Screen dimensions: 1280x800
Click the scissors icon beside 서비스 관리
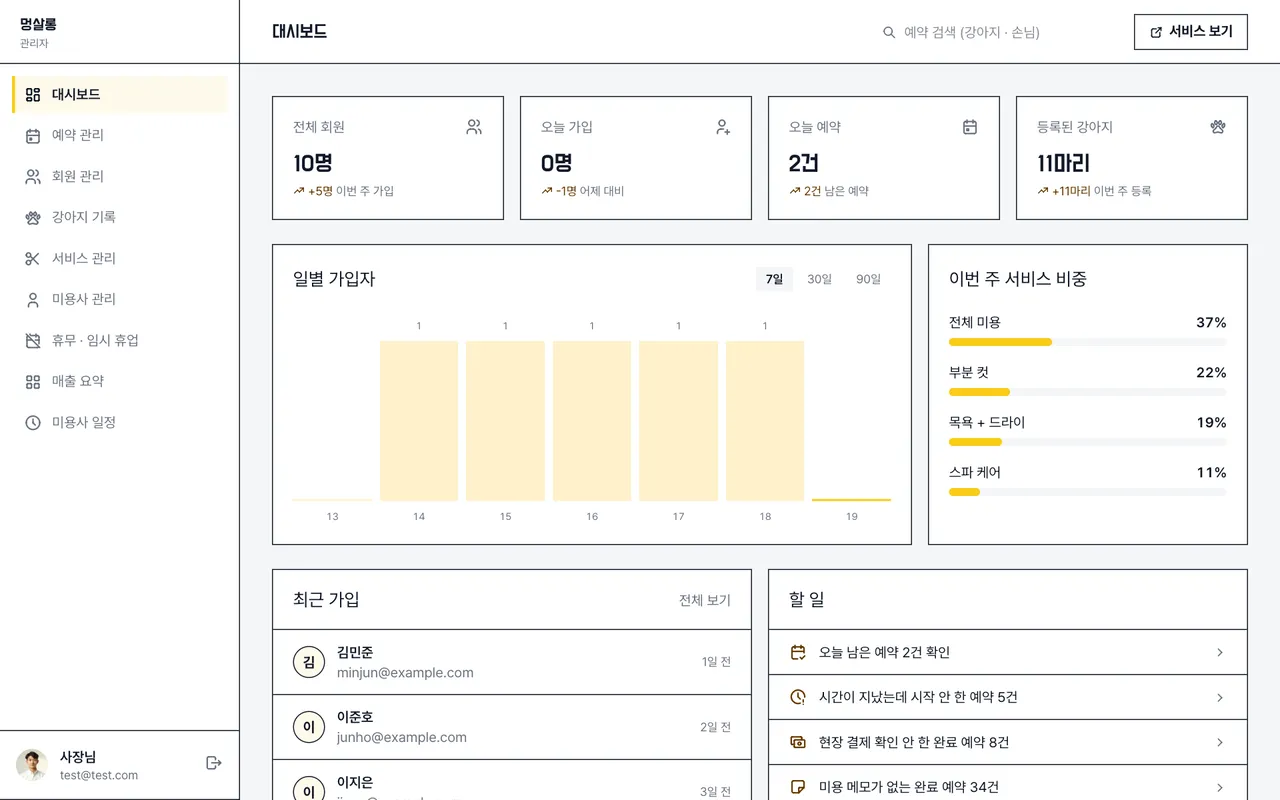coord(33,259)
